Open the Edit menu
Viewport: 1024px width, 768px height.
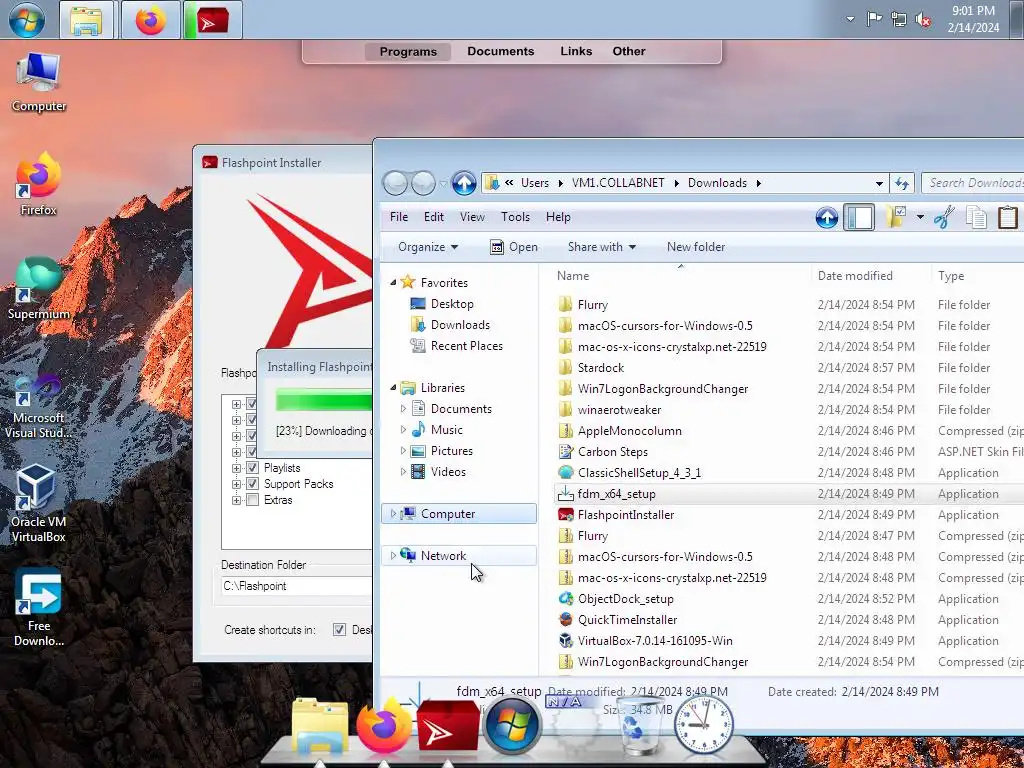[434, 217]
